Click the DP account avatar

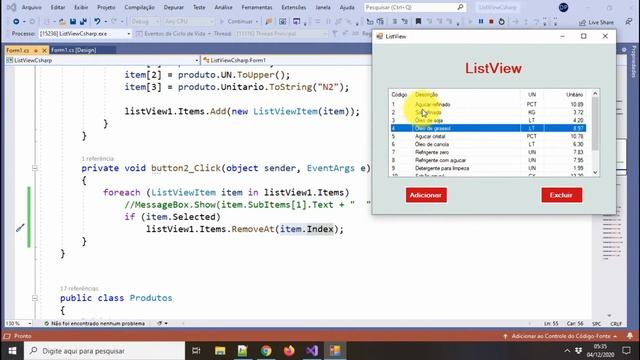pos(563,7)
